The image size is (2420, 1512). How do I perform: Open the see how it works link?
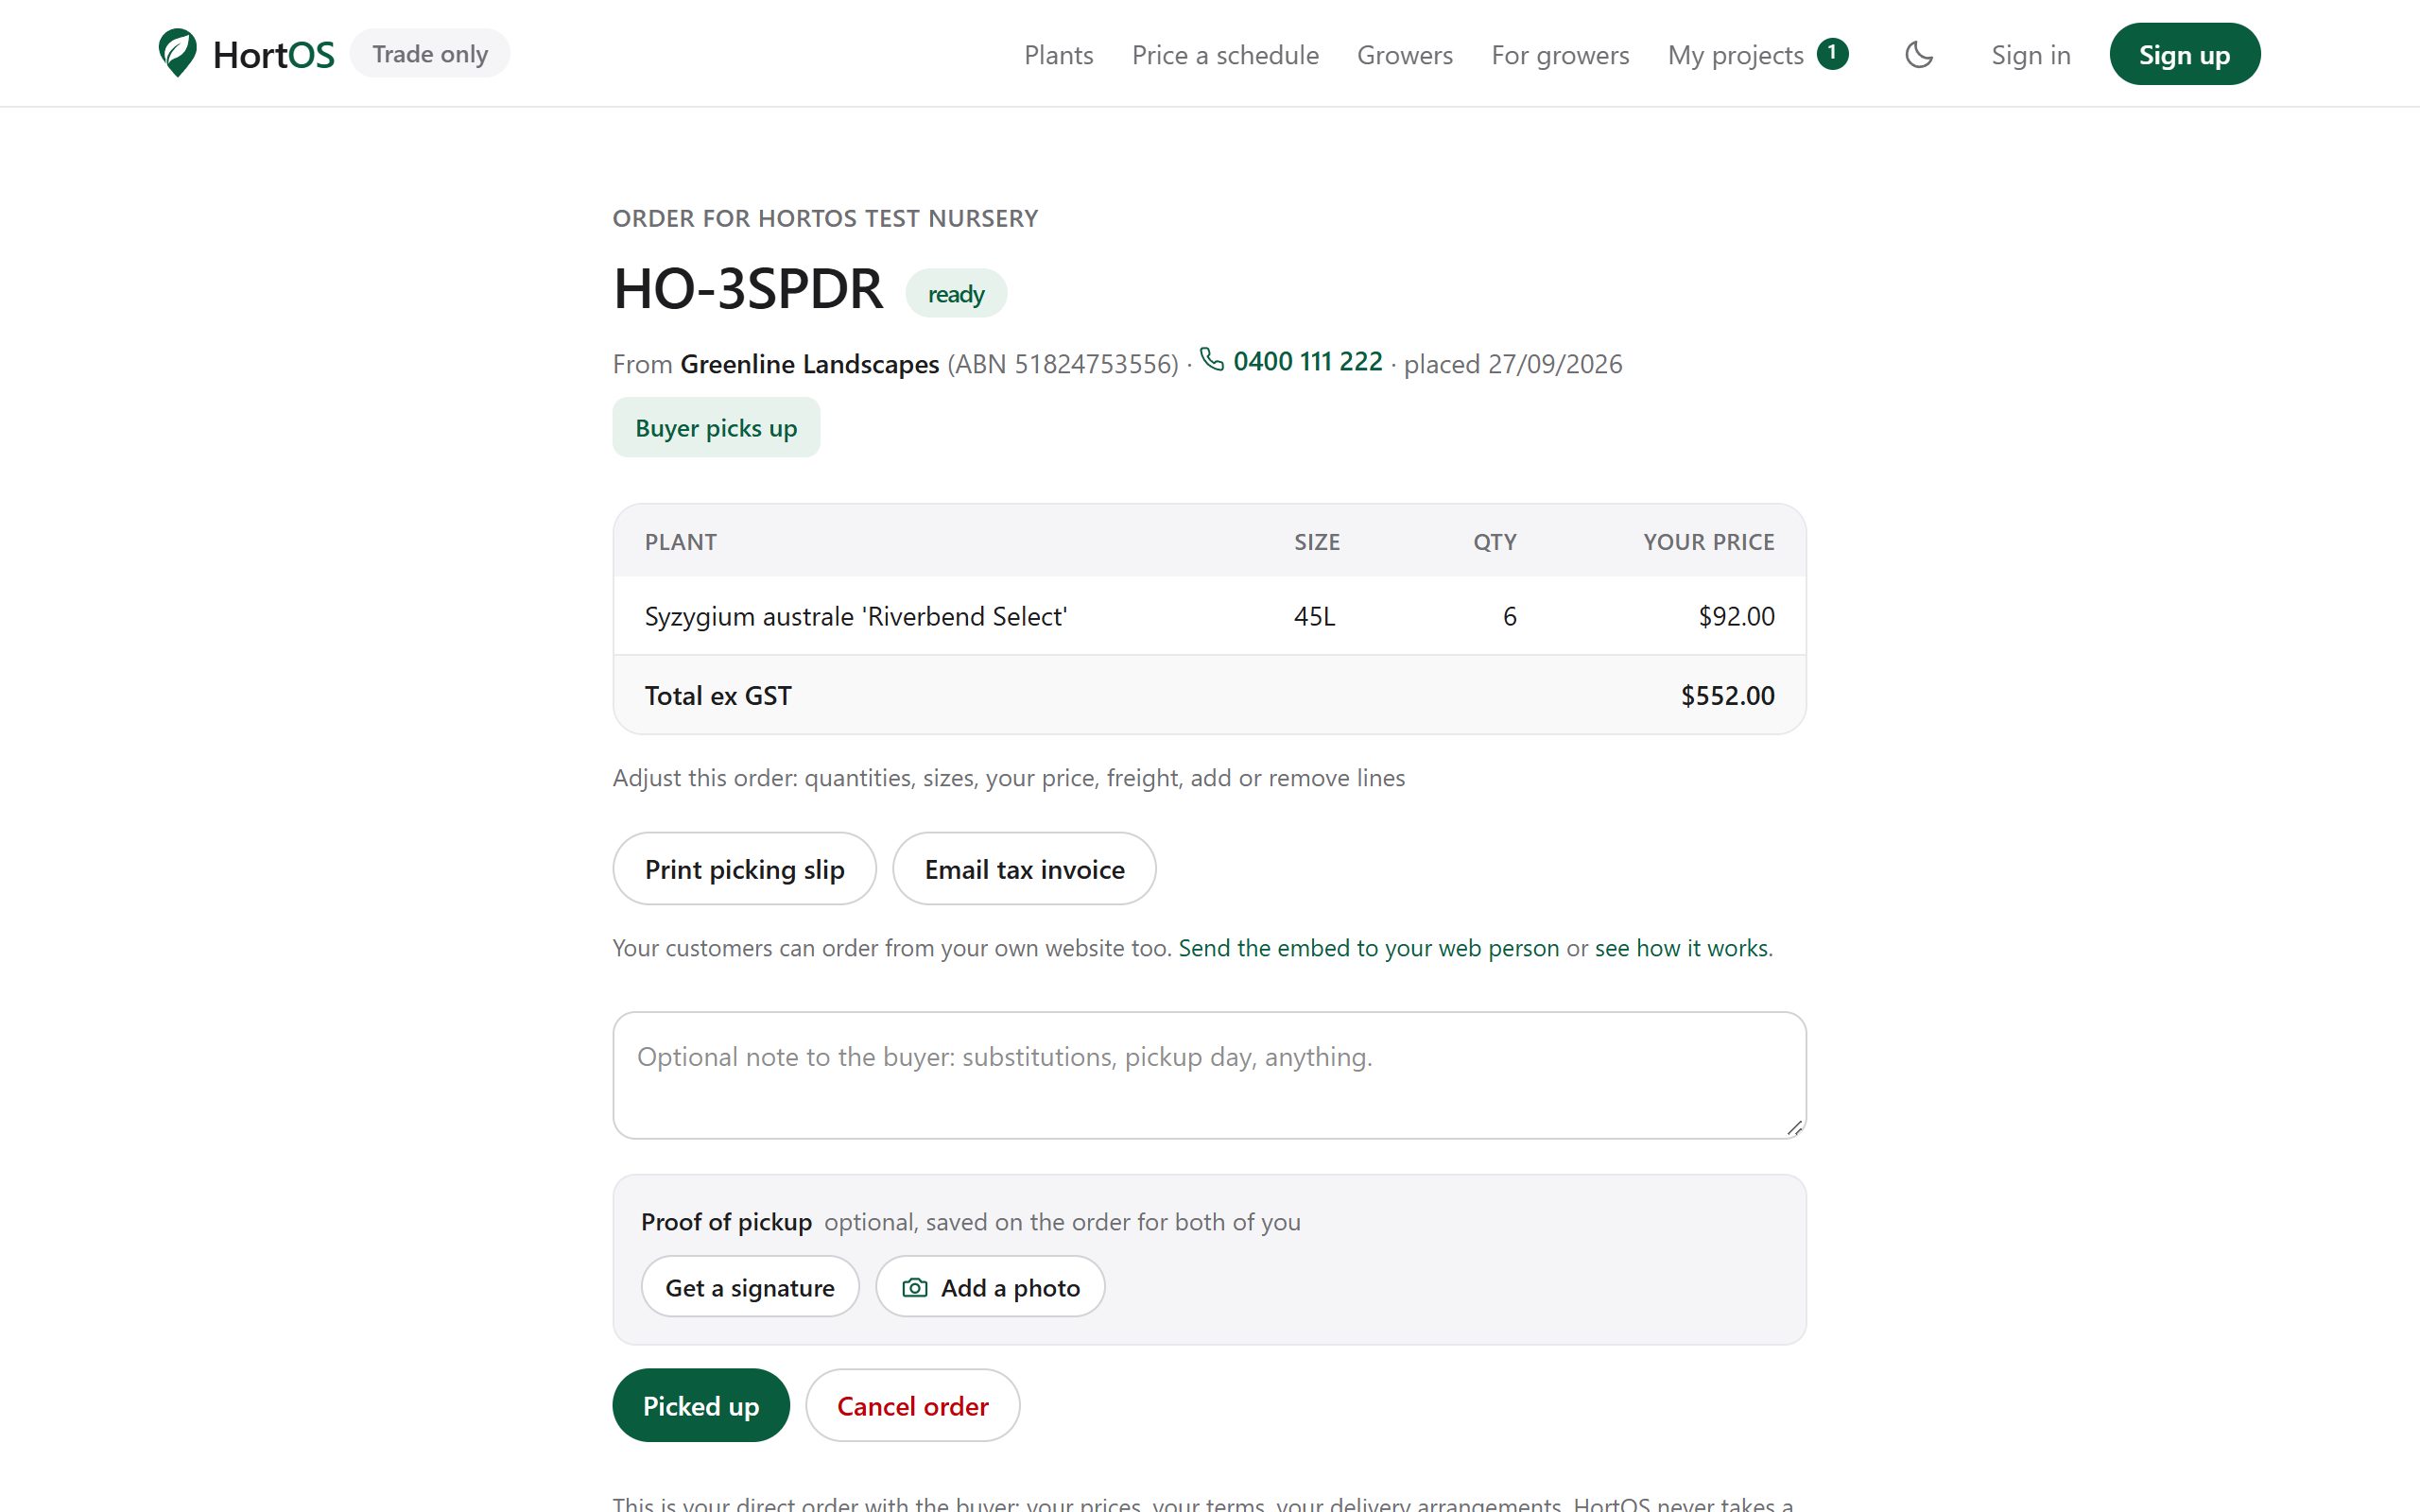point(1681,948)
